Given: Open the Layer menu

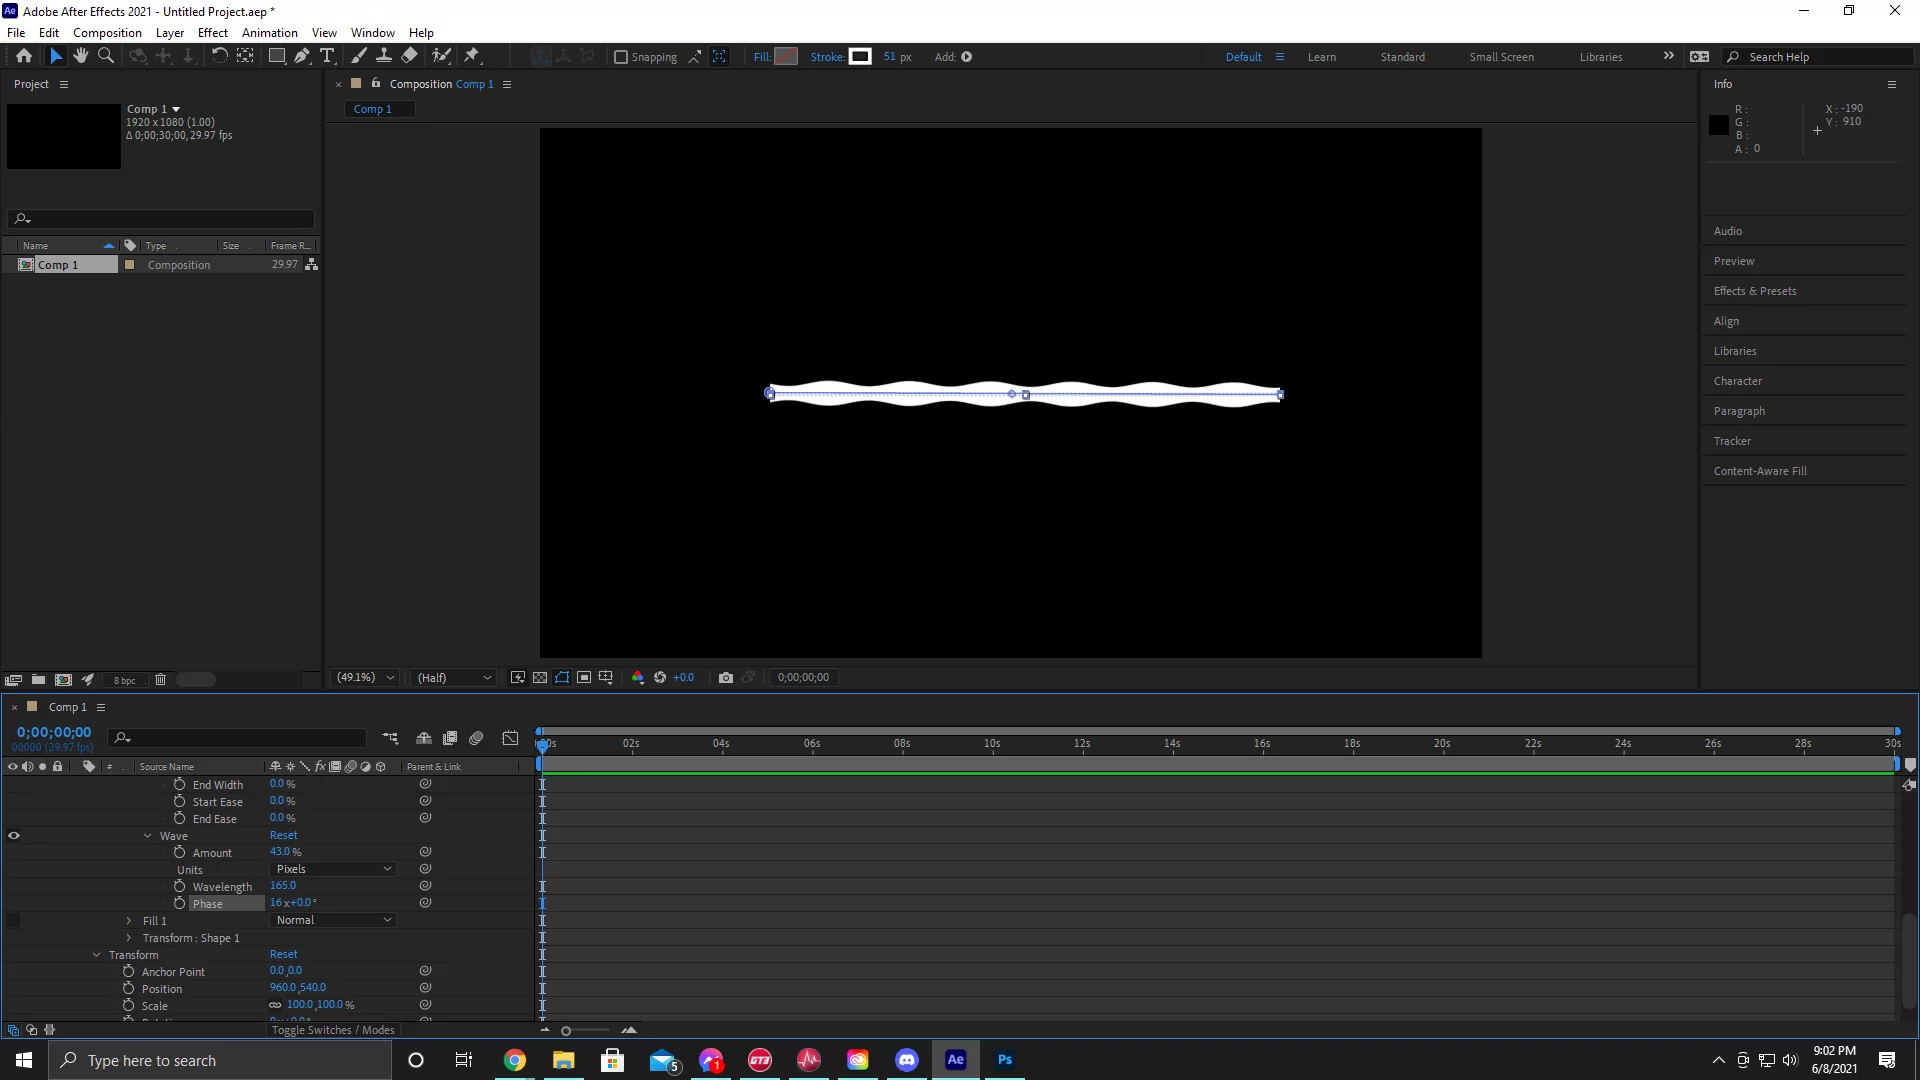Looking at the screenshot, I should coord(170,32).
